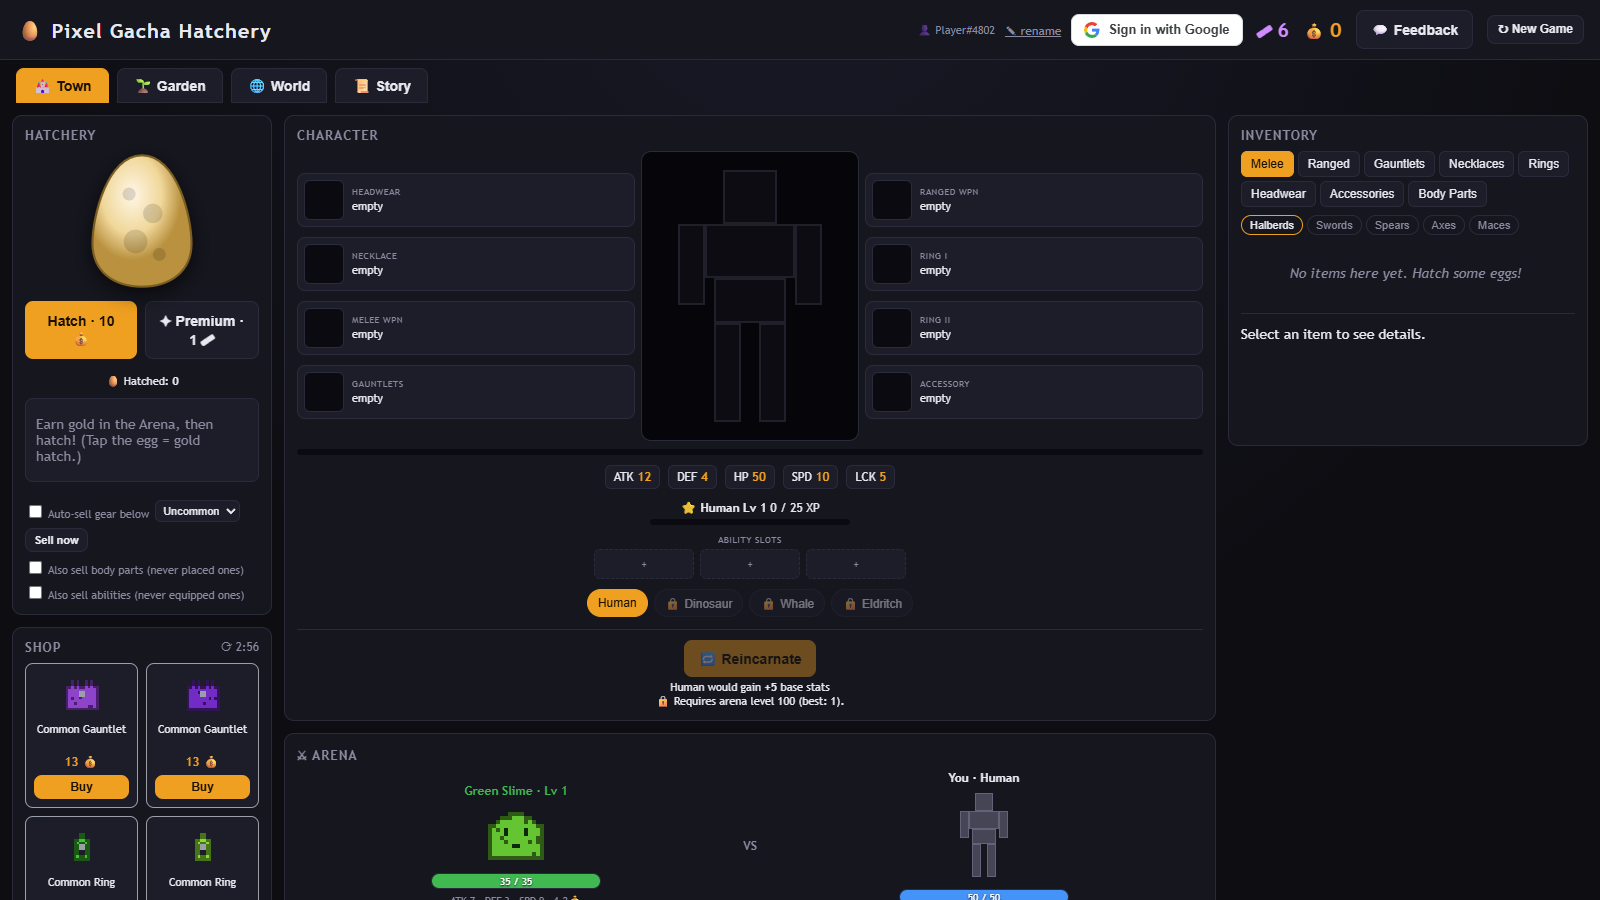Click the Human XP progress bar

(750, 522)
